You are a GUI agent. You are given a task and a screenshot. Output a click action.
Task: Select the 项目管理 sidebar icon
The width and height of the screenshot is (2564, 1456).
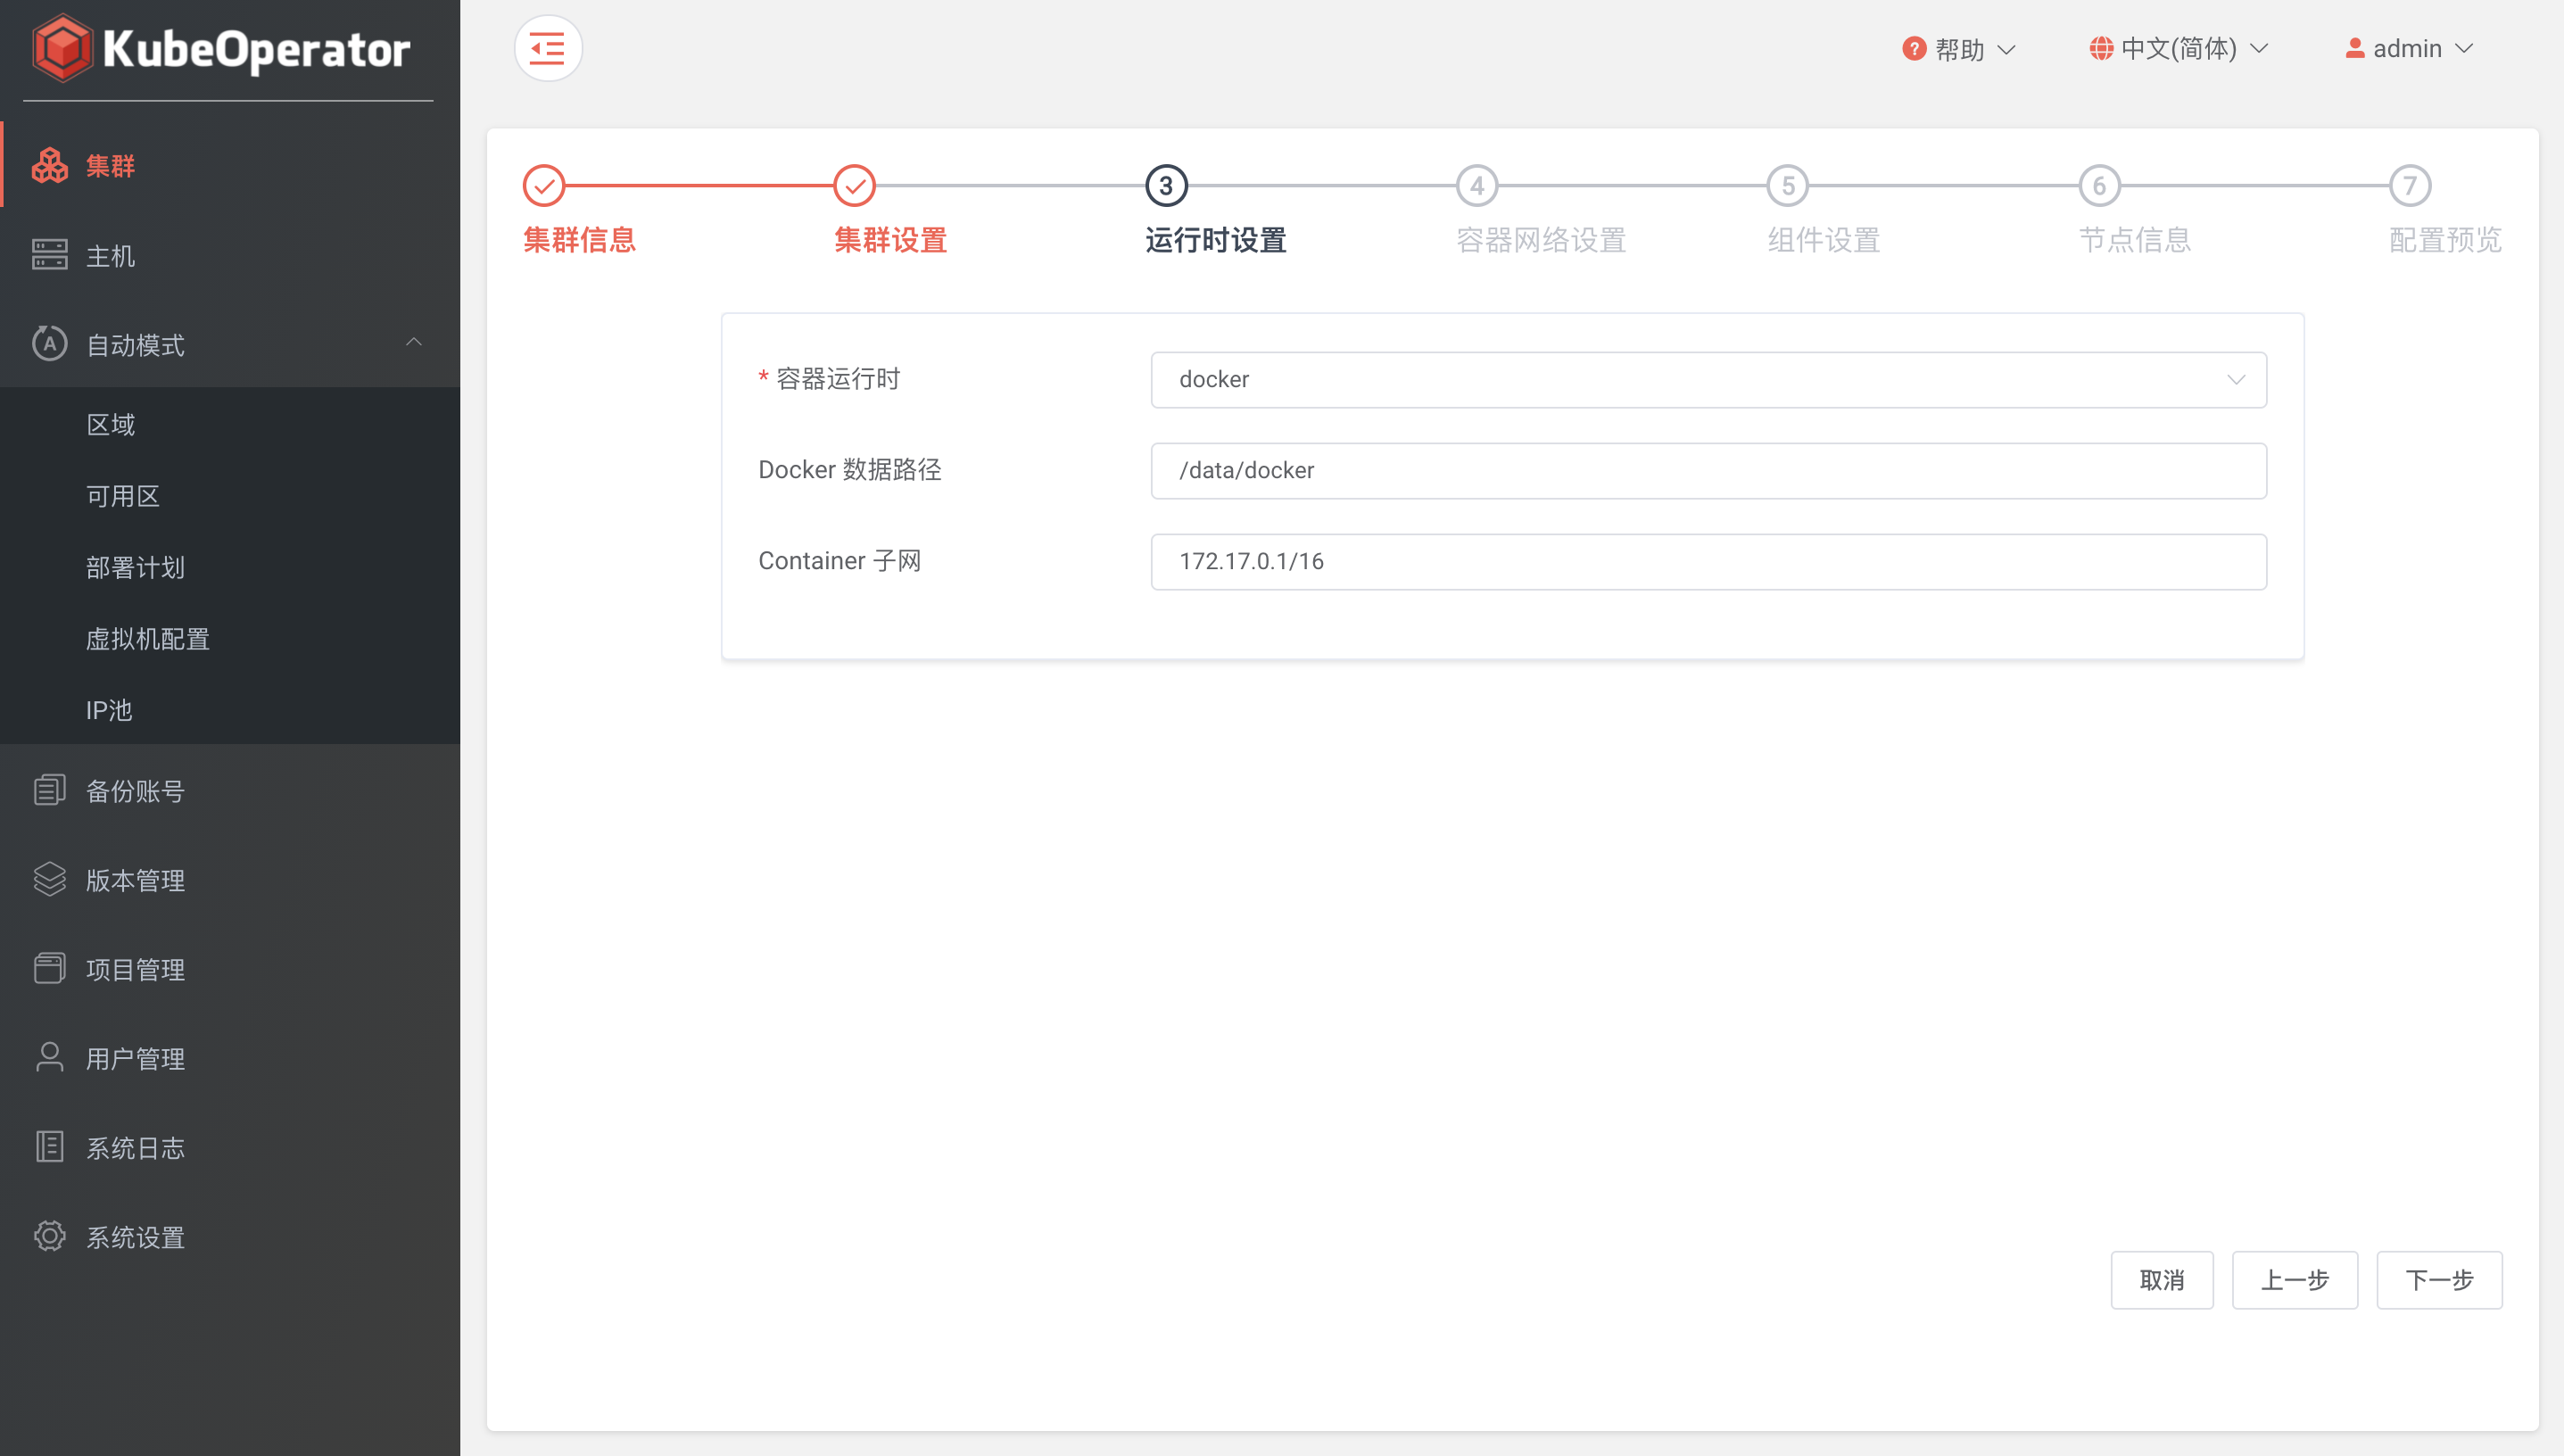(50, 968)
